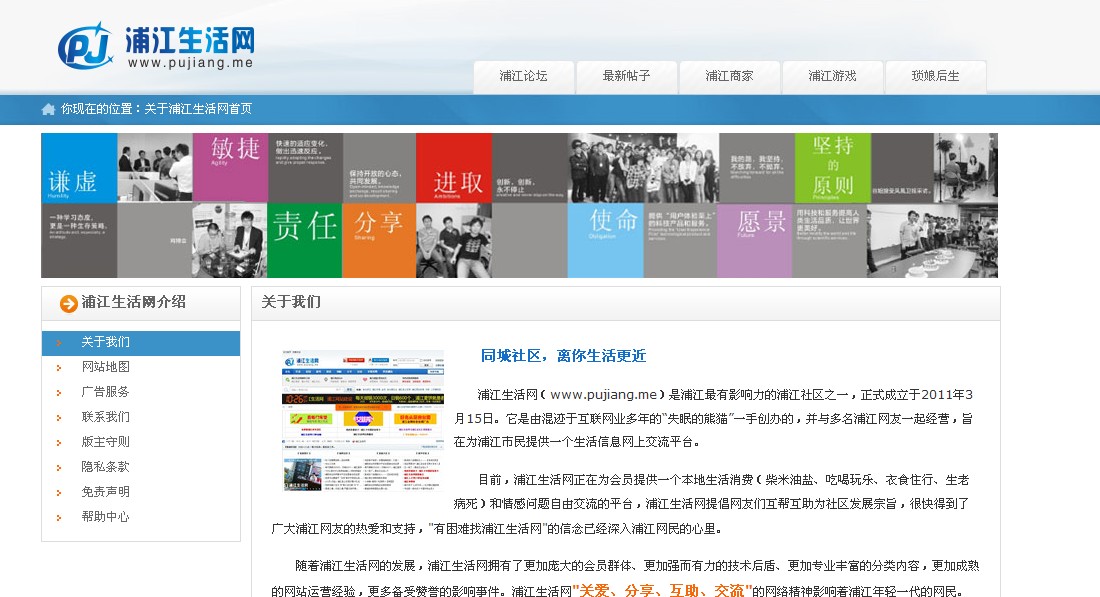Click www.pujiang.me text under the logo
The height and width of the screenshot is (597, 1100).
190,62
